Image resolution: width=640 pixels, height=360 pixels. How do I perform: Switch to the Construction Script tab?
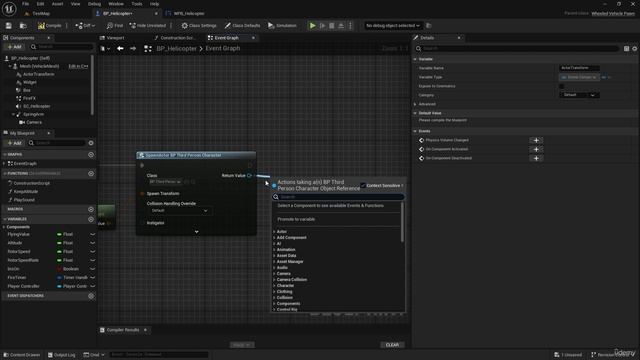pos(176,38)
